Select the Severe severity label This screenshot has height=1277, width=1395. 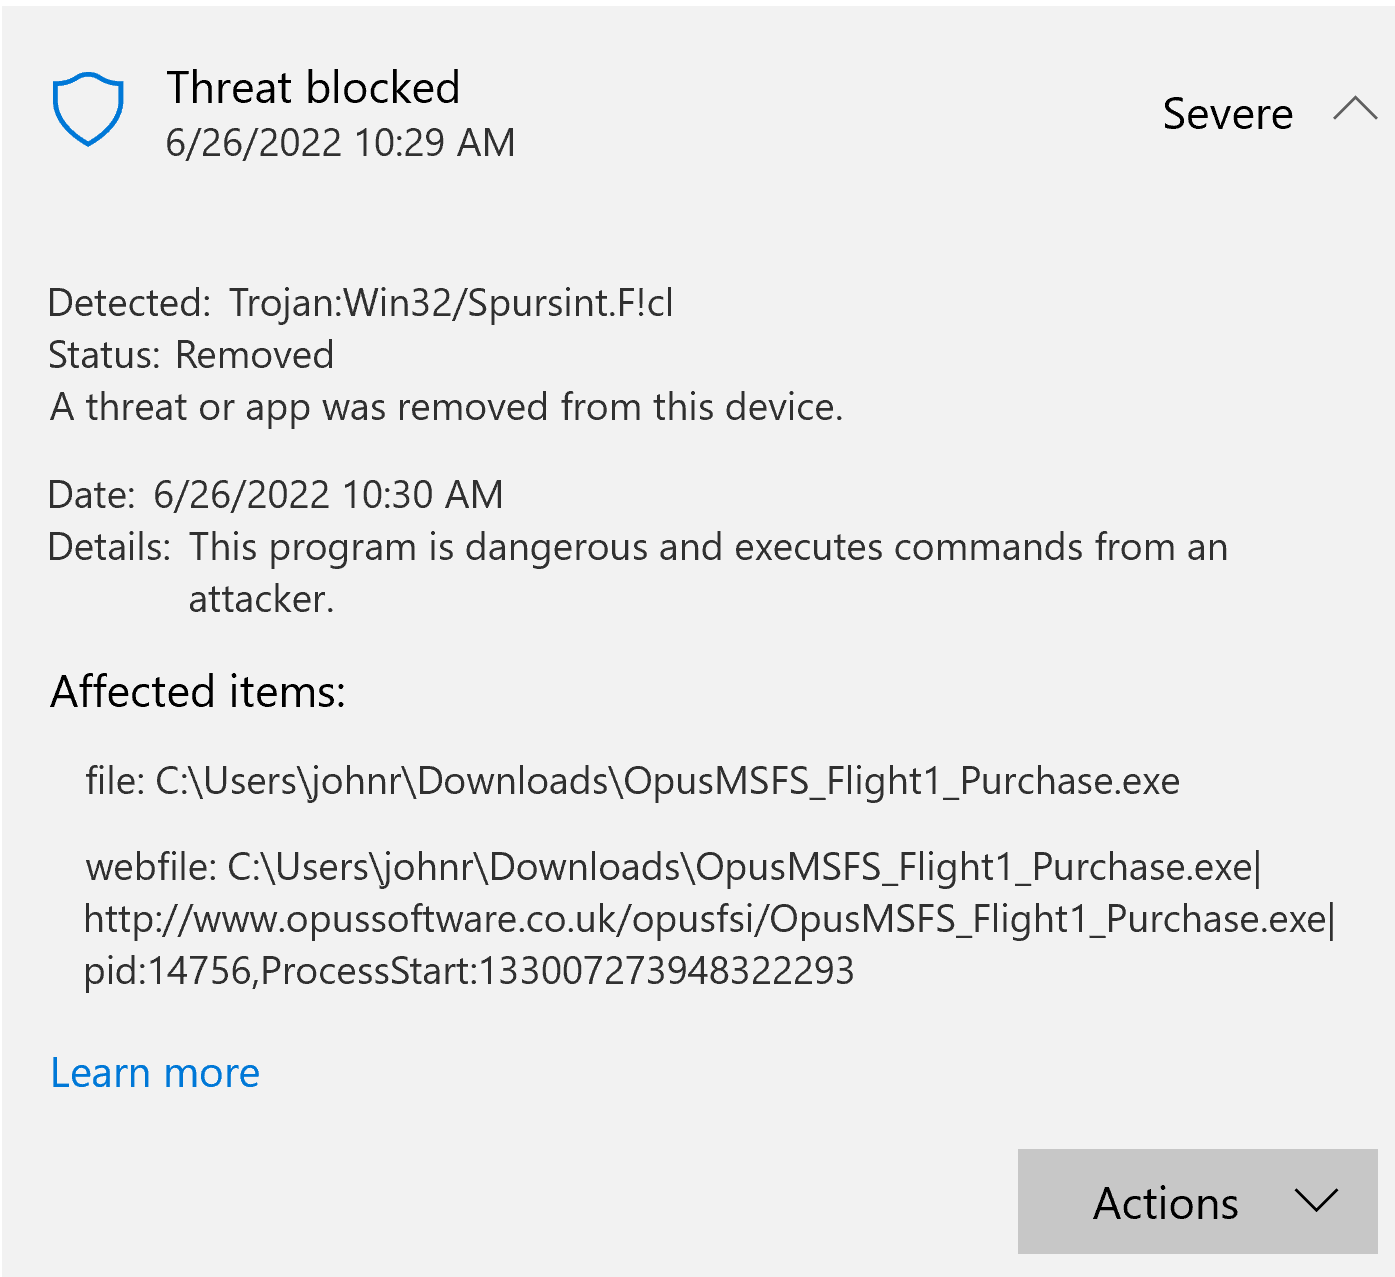pos(1227,113)
